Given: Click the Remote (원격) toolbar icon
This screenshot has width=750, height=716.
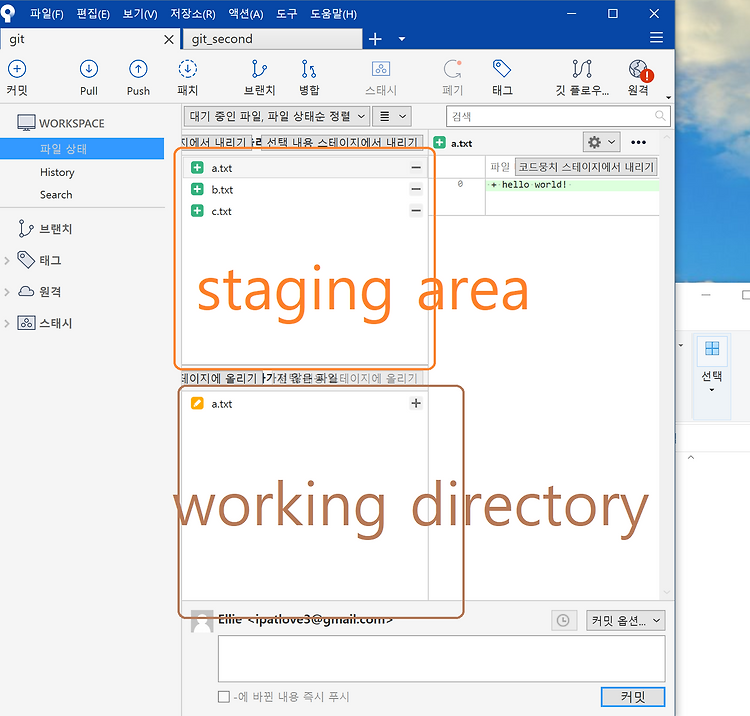Looking at the screenshot, I should point(640,70).
